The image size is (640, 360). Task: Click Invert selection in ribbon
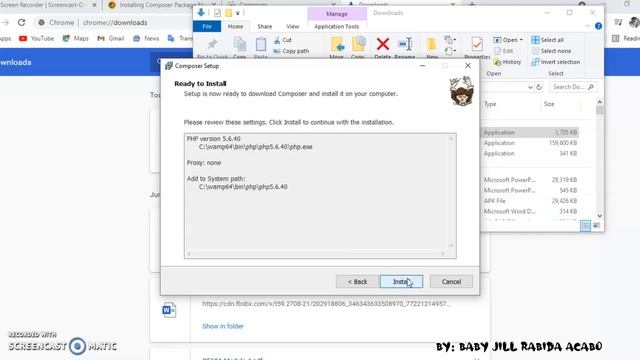tap(556, 62)
